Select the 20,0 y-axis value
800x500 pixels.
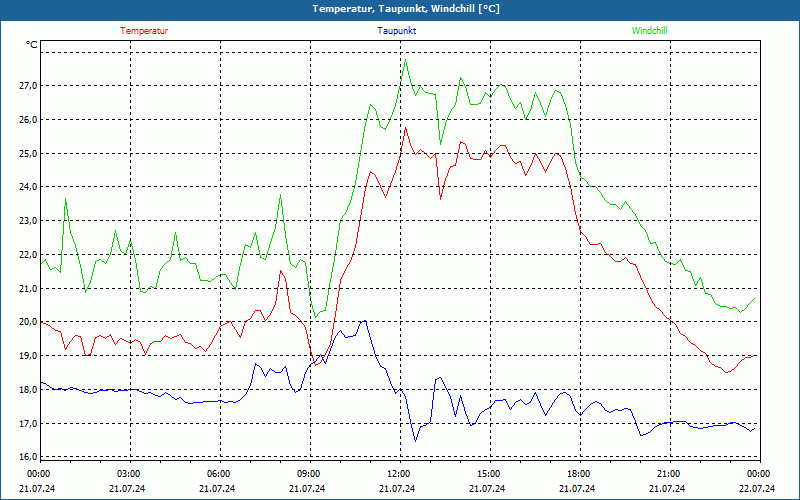[26, 322]
